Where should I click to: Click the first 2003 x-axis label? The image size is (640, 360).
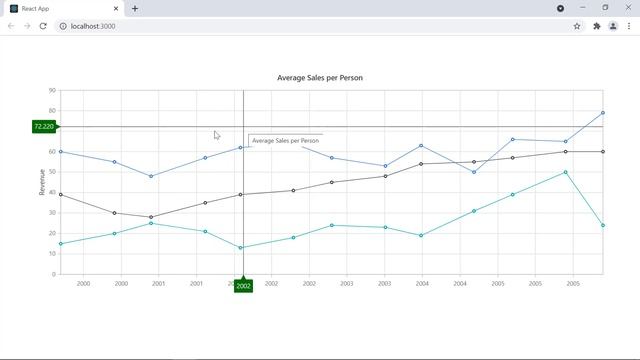(x=347, y=284)
